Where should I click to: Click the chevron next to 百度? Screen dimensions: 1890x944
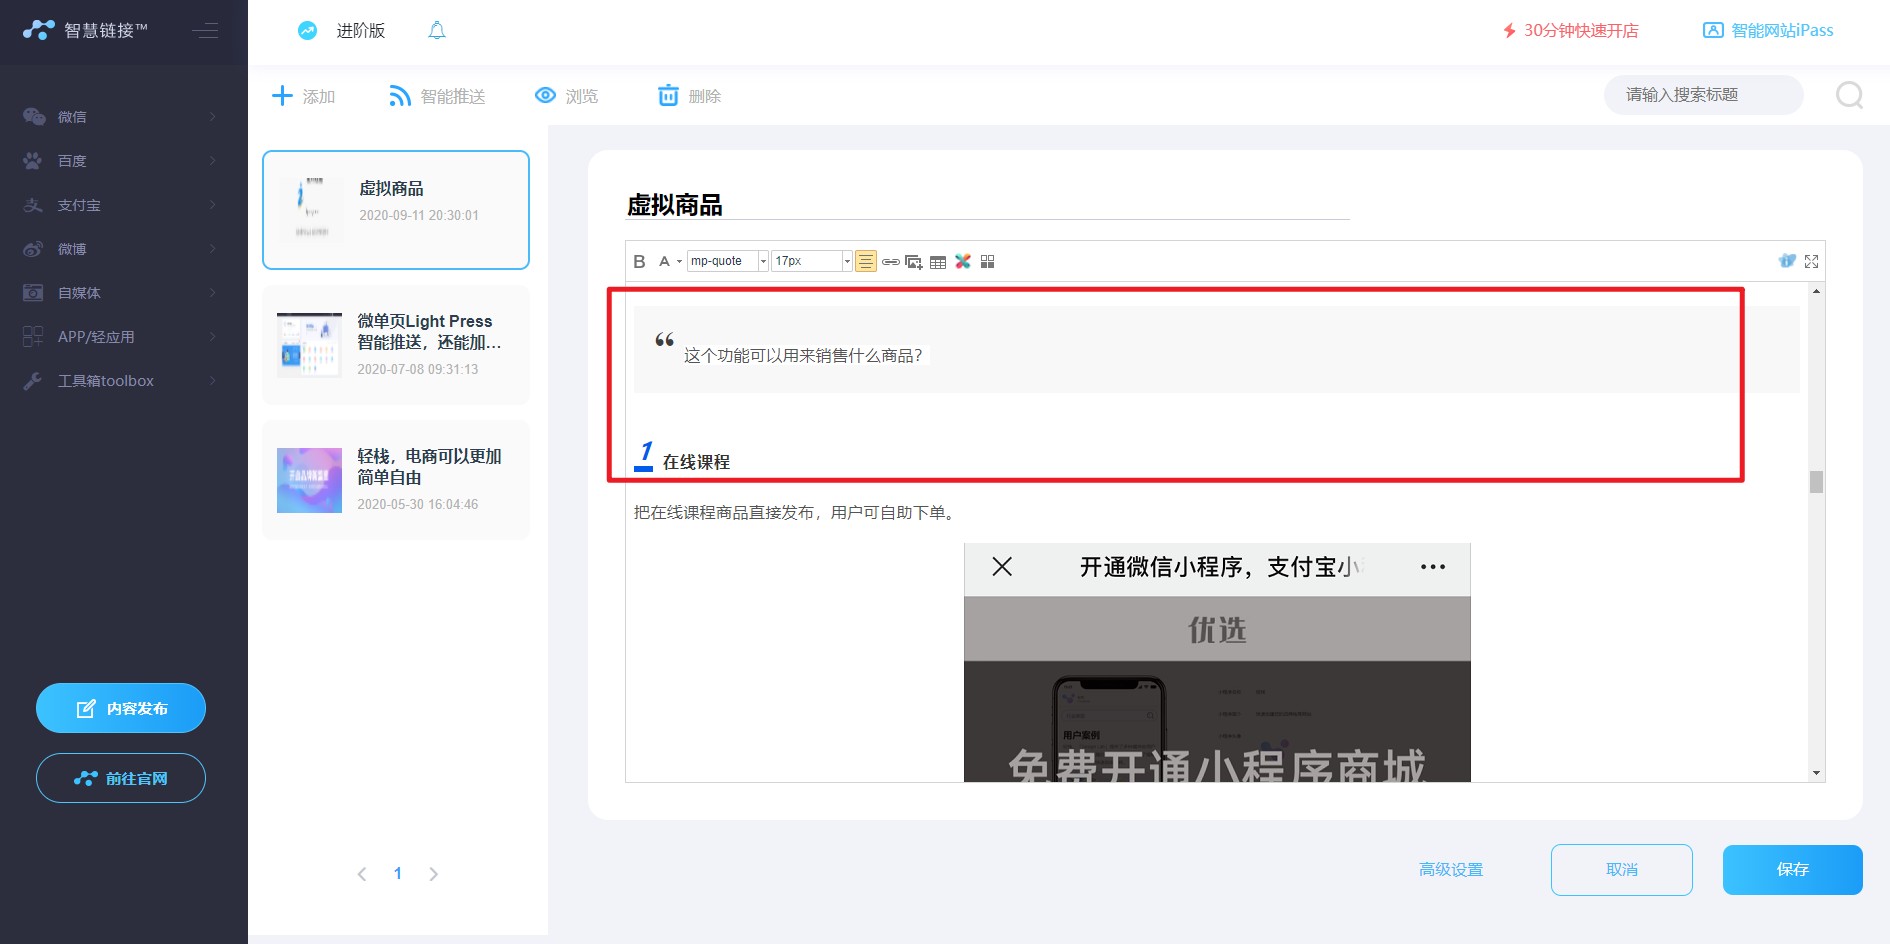213,161
